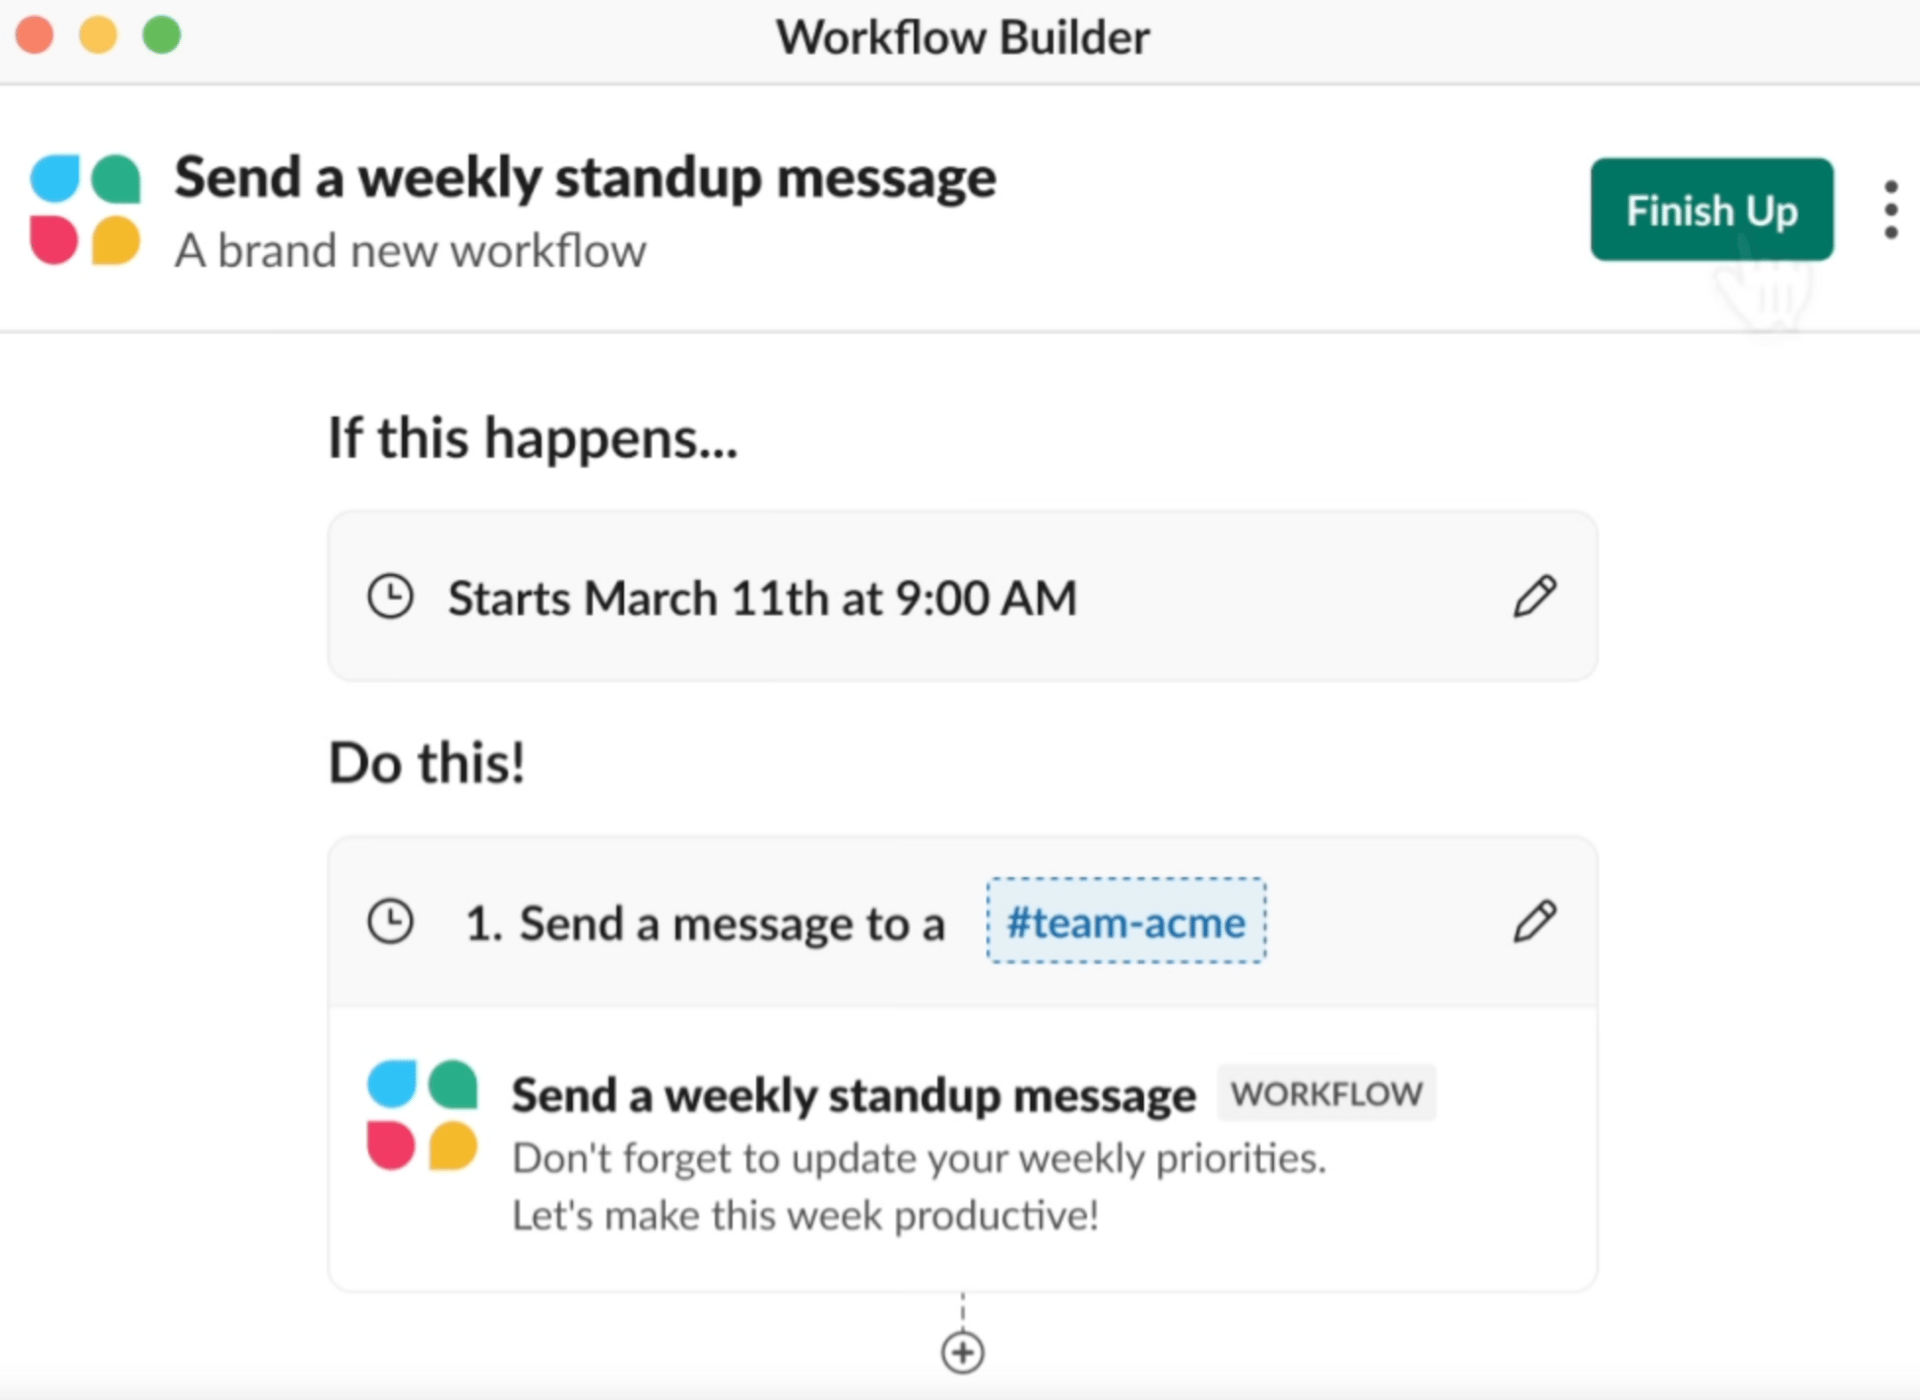Viewport: 1920px width, 1400px height.
Task: Select the trigger card Starts March 11th
Action: click(762, 596)
